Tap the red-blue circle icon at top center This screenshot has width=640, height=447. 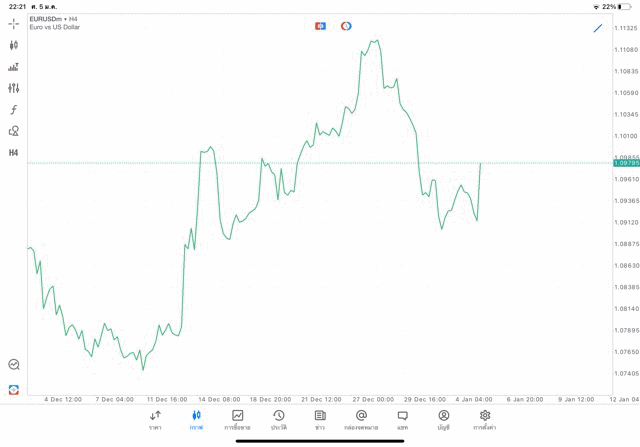point(346,26)
